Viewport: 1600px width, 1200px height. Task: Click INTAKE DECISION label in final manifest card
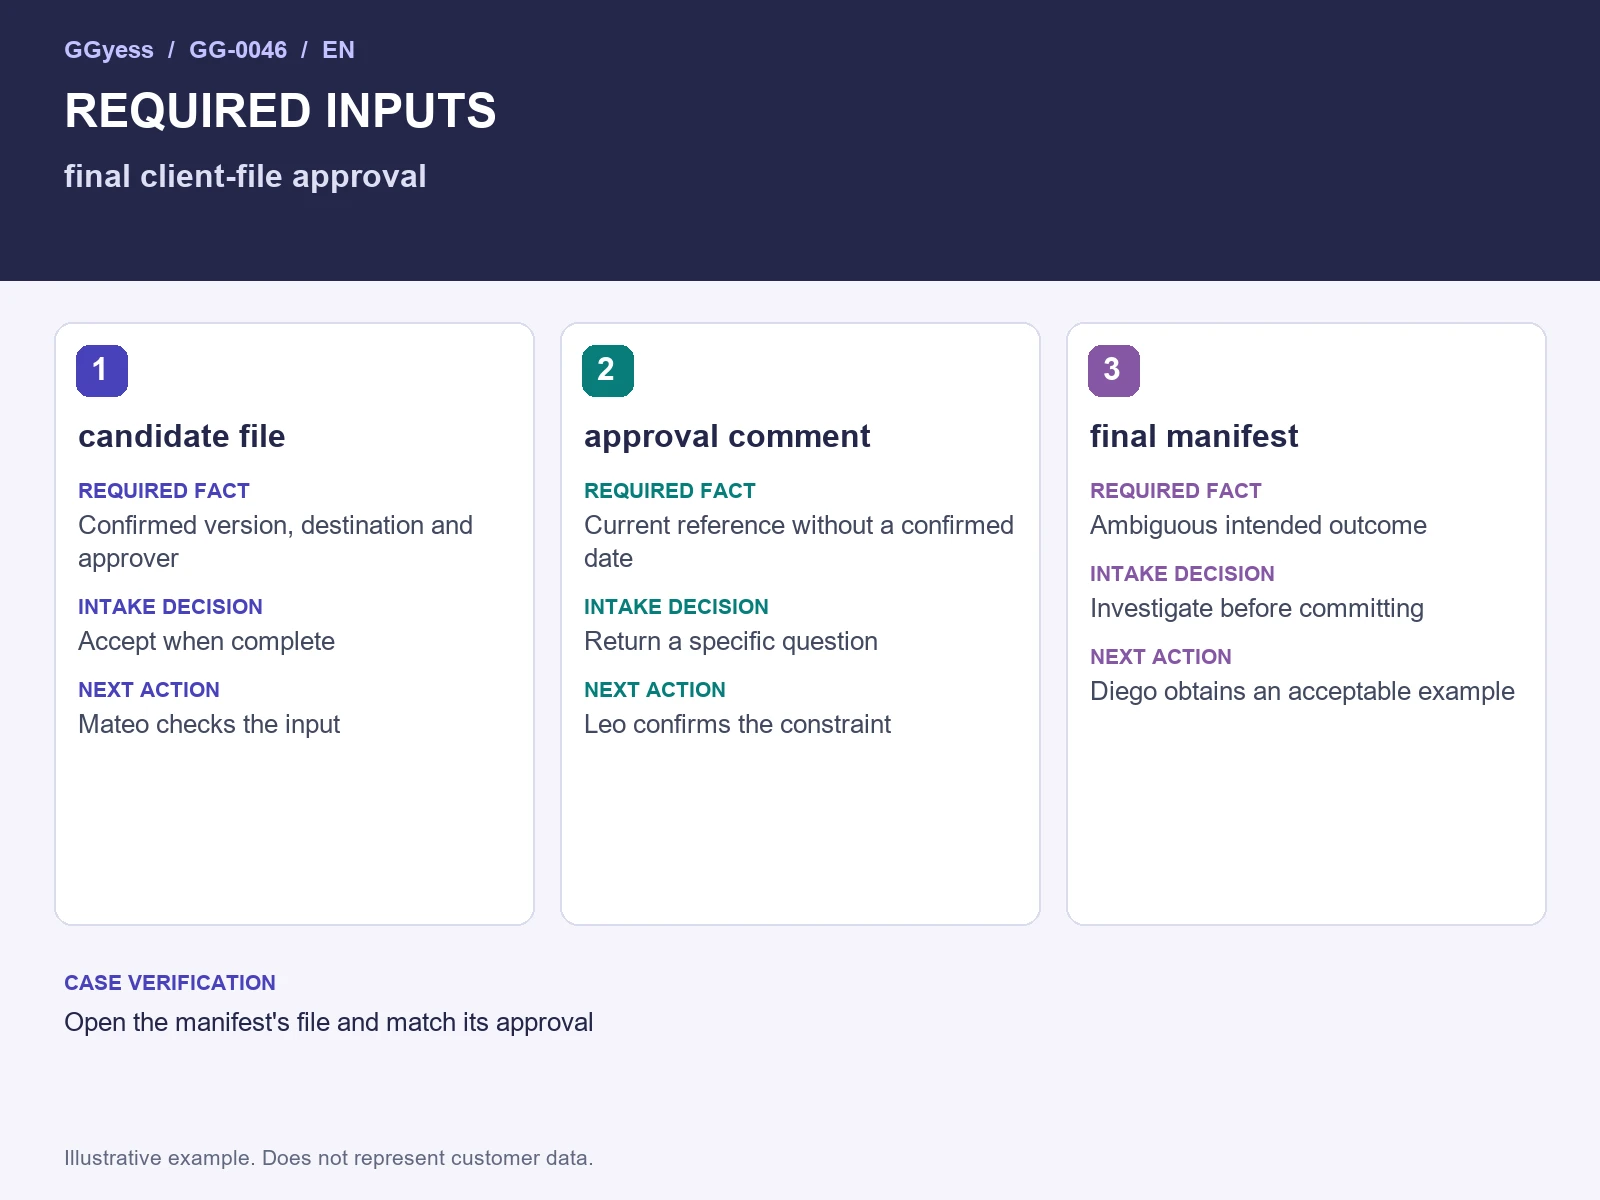point(1182,574)
